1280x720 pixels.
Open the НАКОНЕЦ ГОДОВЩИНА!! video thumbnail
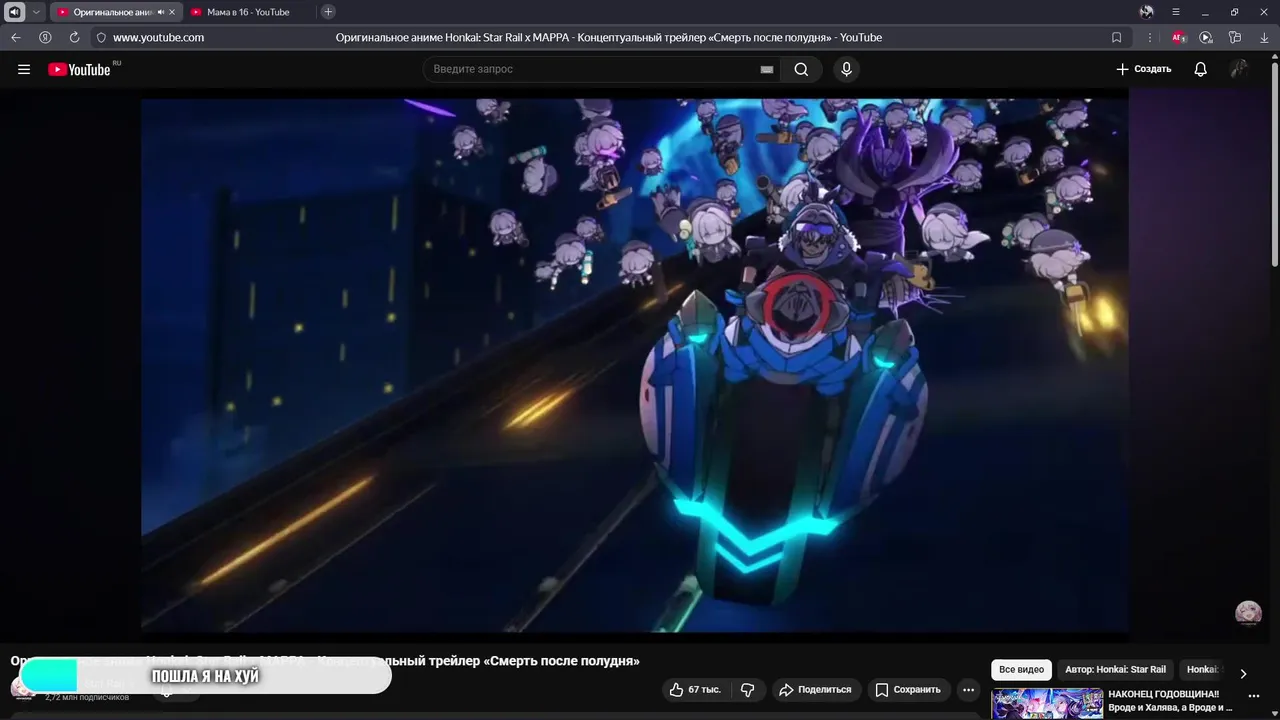(x=1047, y=704)
